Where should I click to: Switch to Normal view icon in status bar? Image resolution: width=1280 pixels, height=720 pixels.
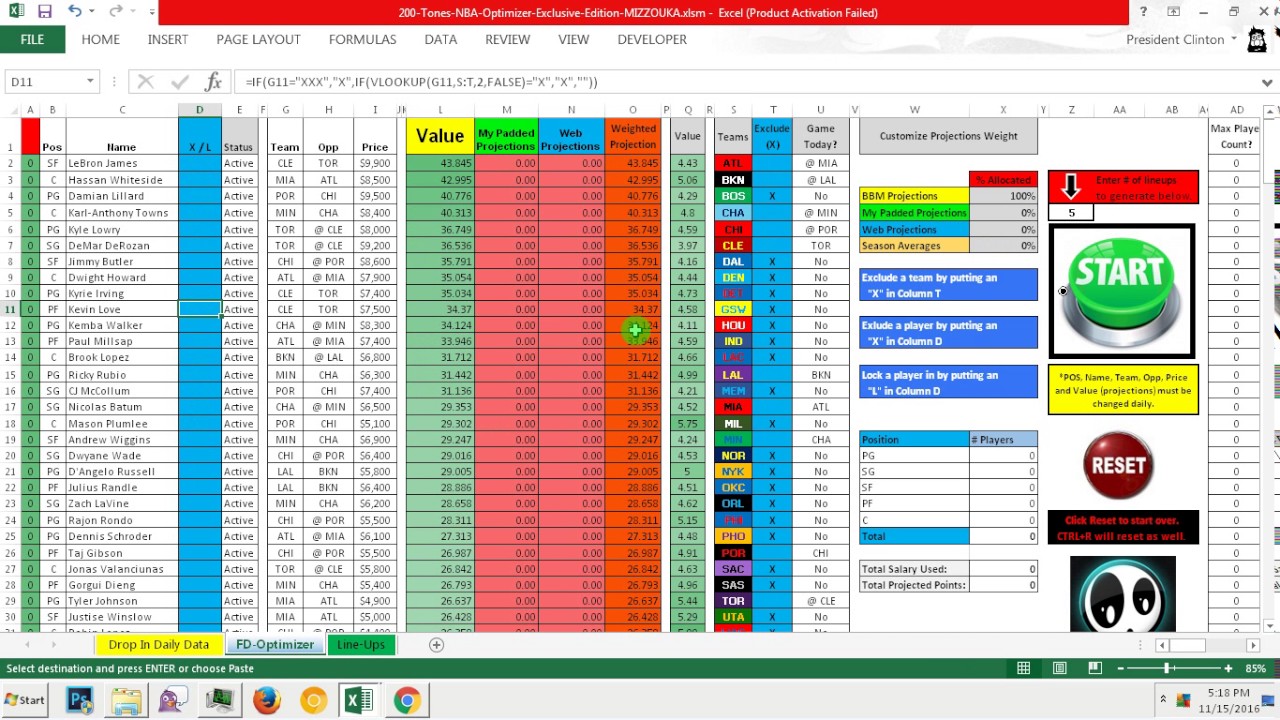[x=1023, y=668]
